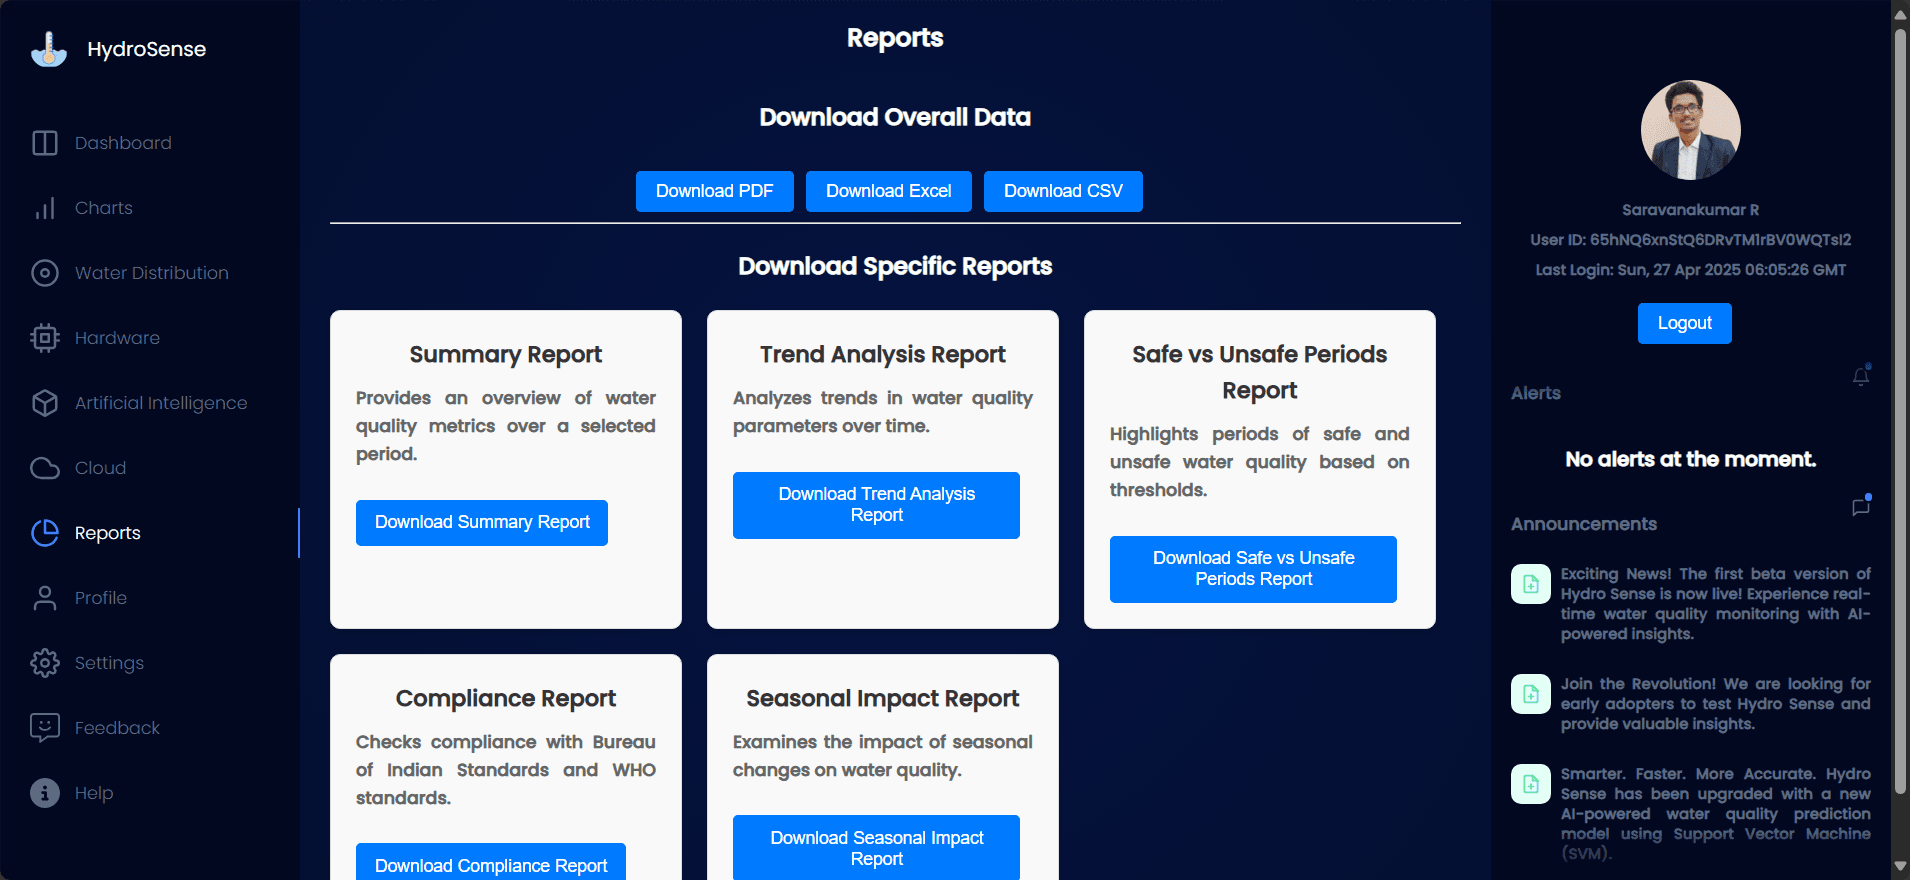Click the 'Compliance Report' card title
Viewport: 1910px width, 880px height.
506,699
